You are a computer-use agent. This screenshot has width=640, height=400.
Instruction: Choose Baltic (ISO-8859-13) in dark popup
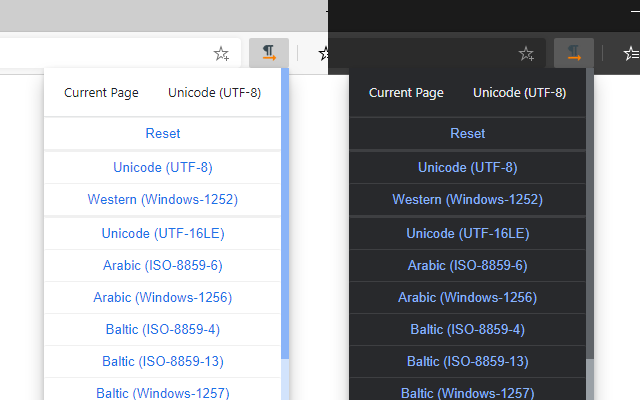click(467, 361)
